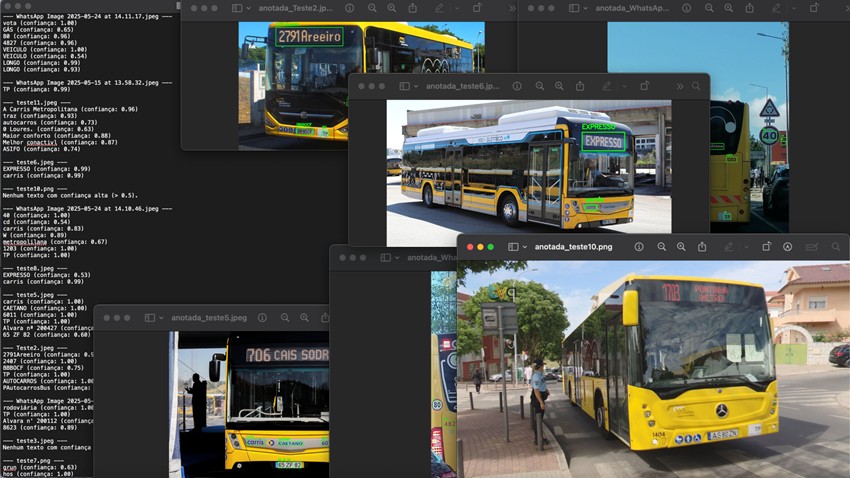Image resolution: width=850 pixels, height=478 pixels.
Task: Share image from anotada_Teste2 window
Action: pyautogui.click(x=413, y=8)
